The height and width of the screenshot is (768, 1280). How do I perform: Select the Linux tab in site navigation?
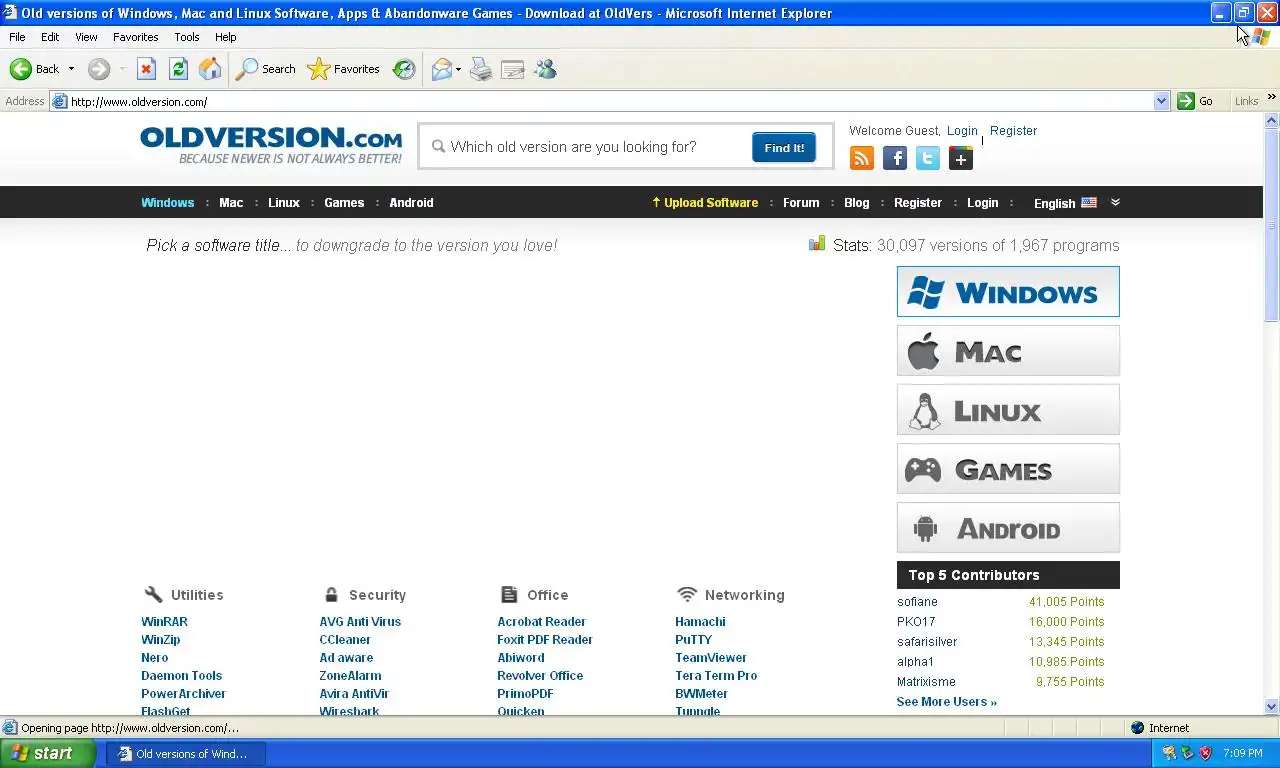coord(284,202)
